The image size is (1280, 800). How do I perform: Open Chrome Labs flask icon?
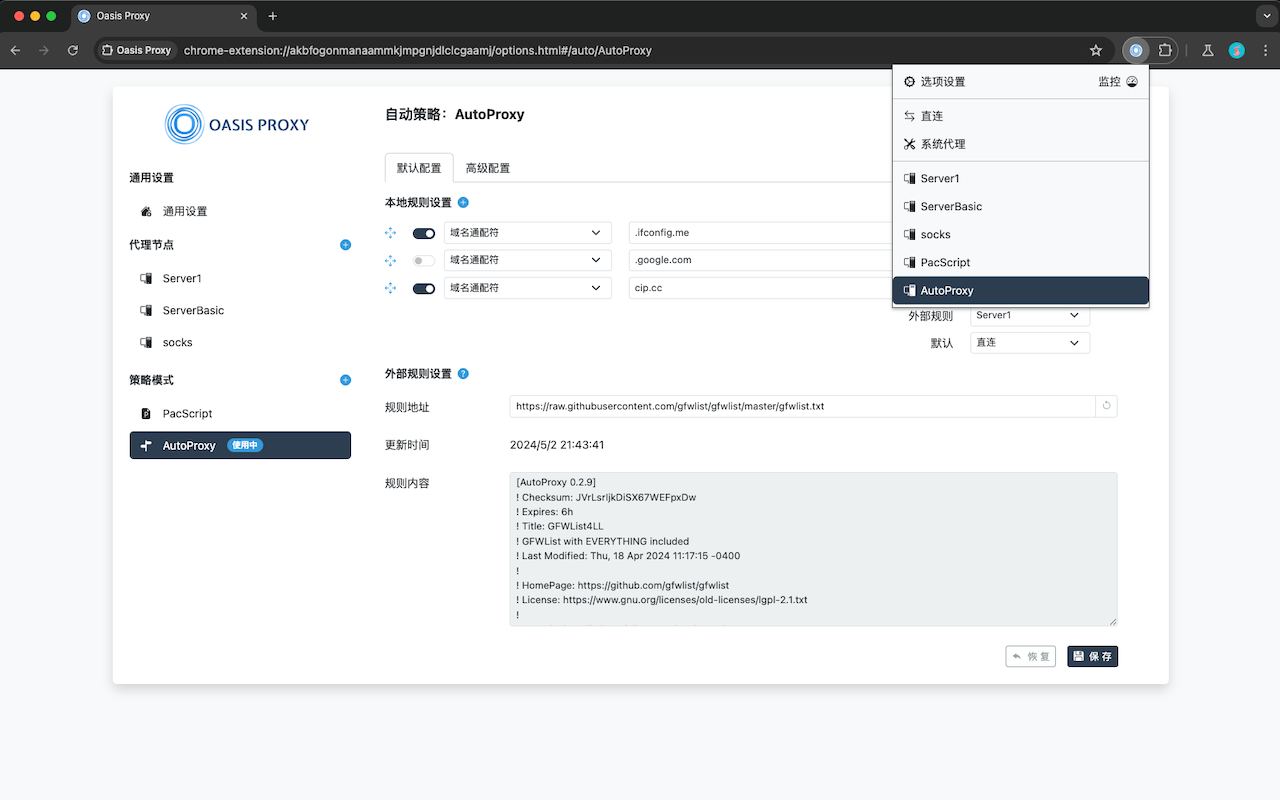coord(1208,50)
